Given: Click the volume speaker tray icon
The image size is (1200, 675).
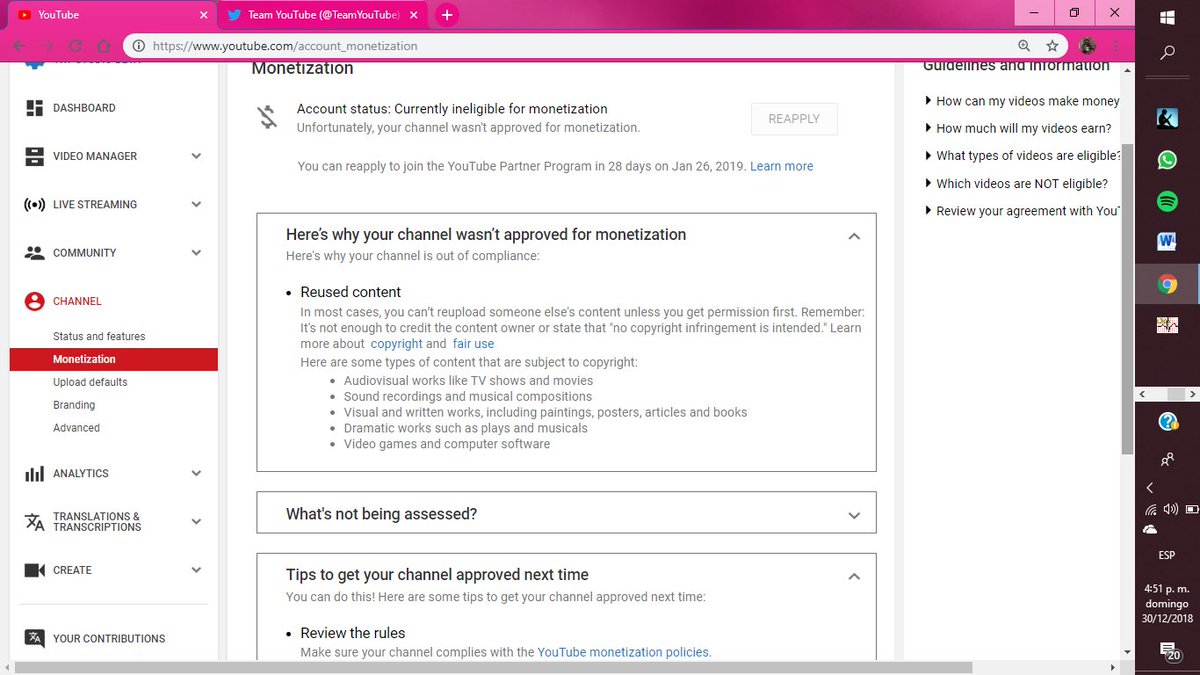Looking at the screenshot, I should point(1172,509).
